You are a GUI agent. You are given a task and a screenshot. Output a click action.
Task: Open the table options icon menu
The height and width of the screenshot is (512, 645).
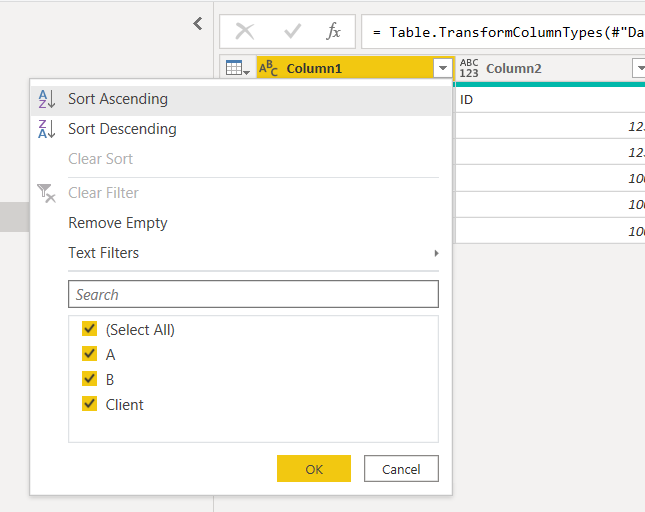pos(237,68)
